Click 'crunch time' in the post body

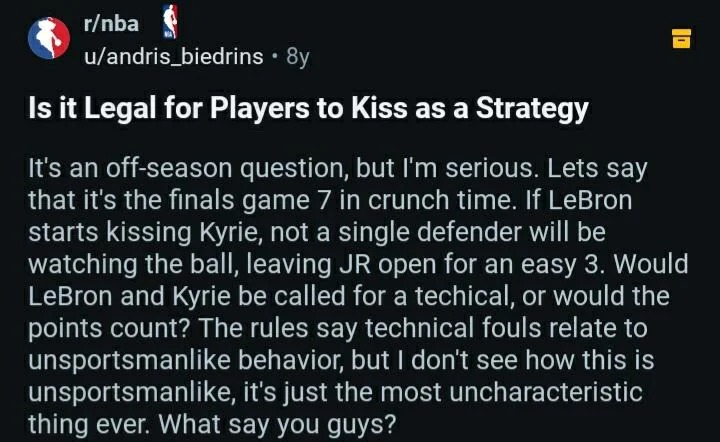(x=439, y=201)
